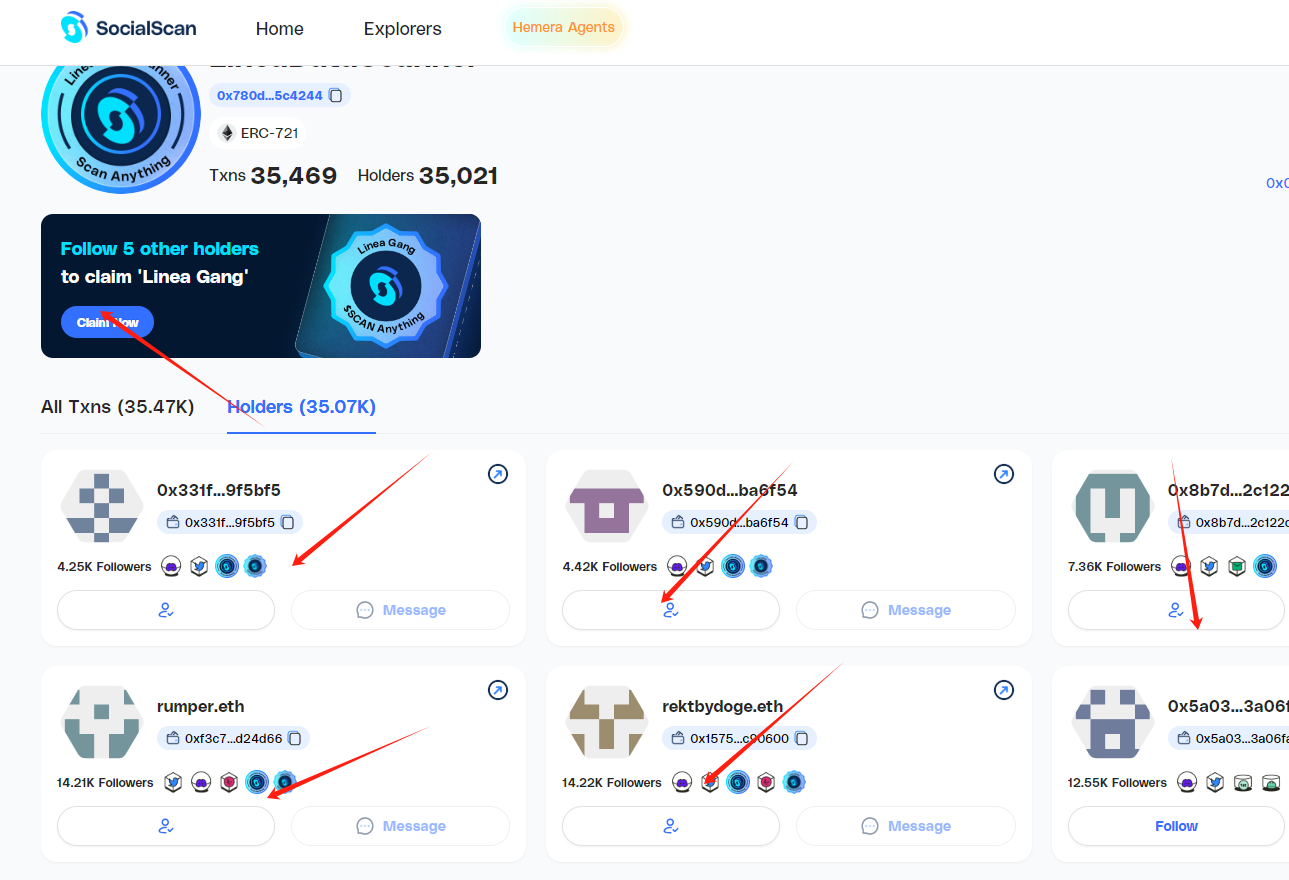Message rektbydoge.eth holder
This screenshot has width=1289, height=880.
coord(906,826)
